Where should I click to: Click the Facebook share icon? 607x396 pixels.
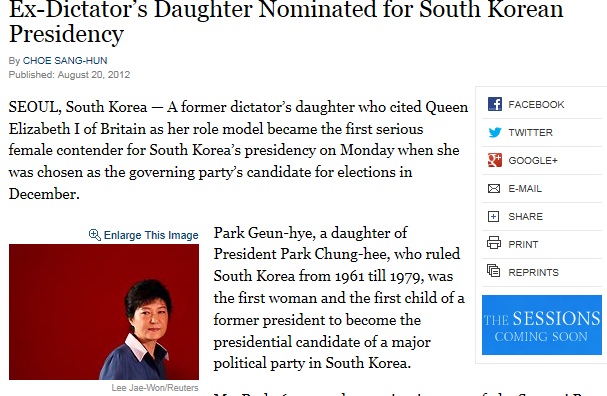(494, 104)
